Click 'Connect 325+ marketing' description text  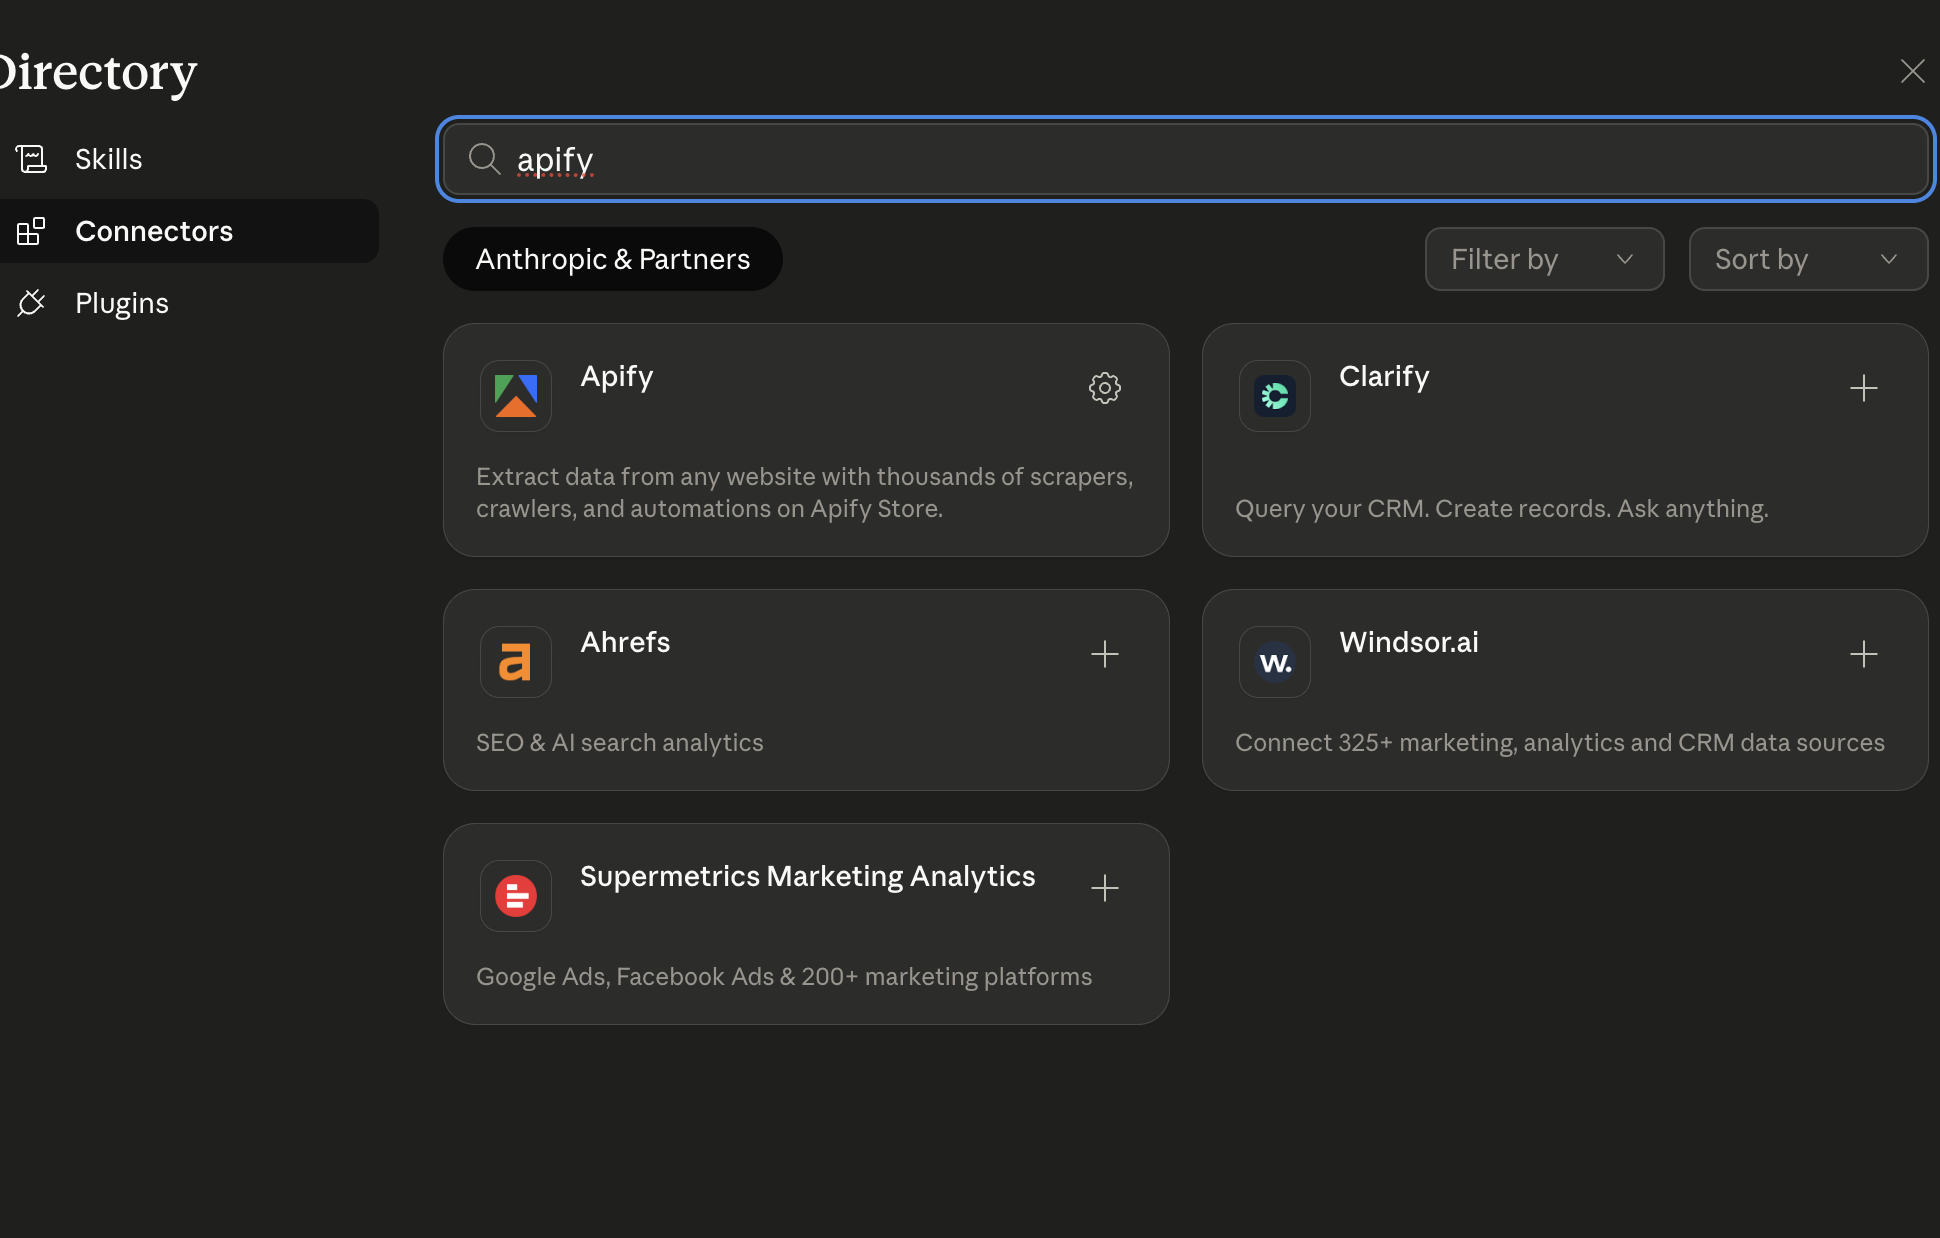(1560, 743)
